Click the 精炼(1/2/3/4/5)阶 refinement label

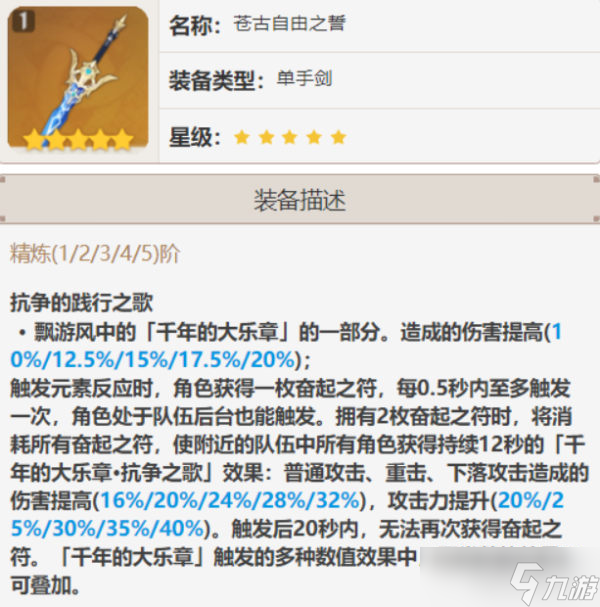coord(95,254)
